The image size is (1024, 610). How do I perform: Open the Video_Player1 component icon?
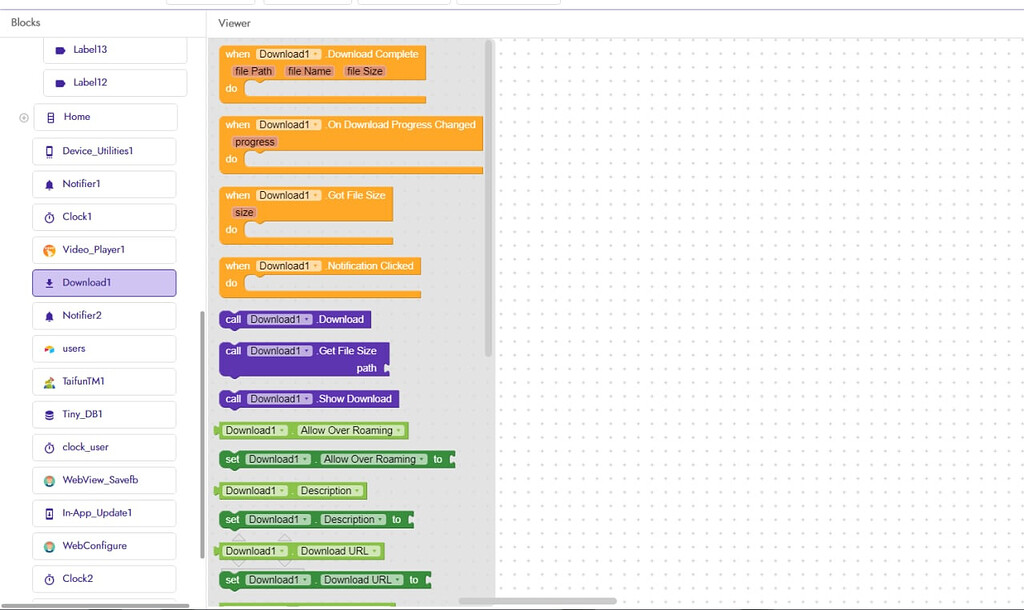49,250
